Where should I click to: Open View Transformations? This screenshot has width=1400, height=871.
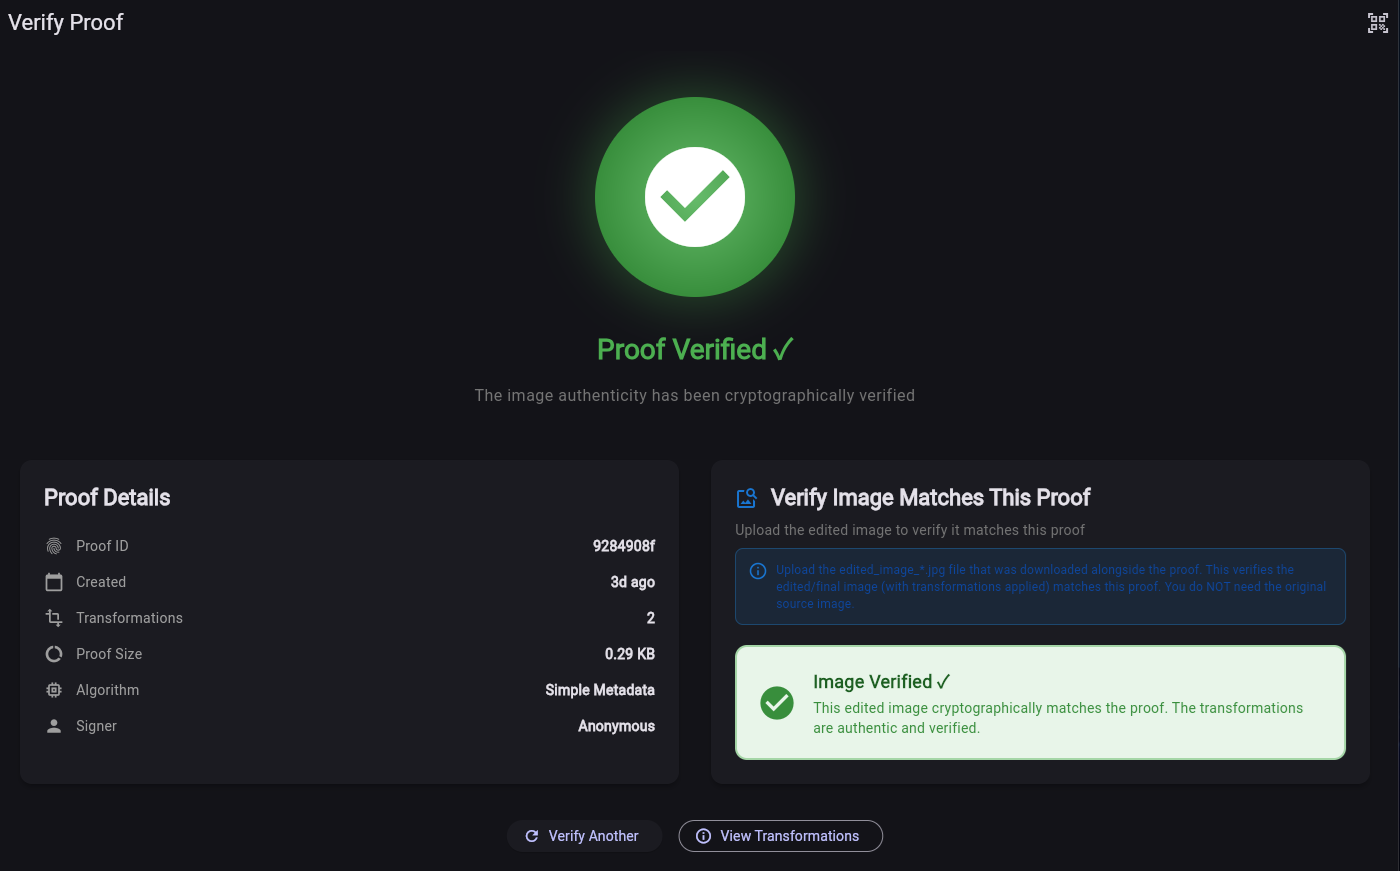780,836
